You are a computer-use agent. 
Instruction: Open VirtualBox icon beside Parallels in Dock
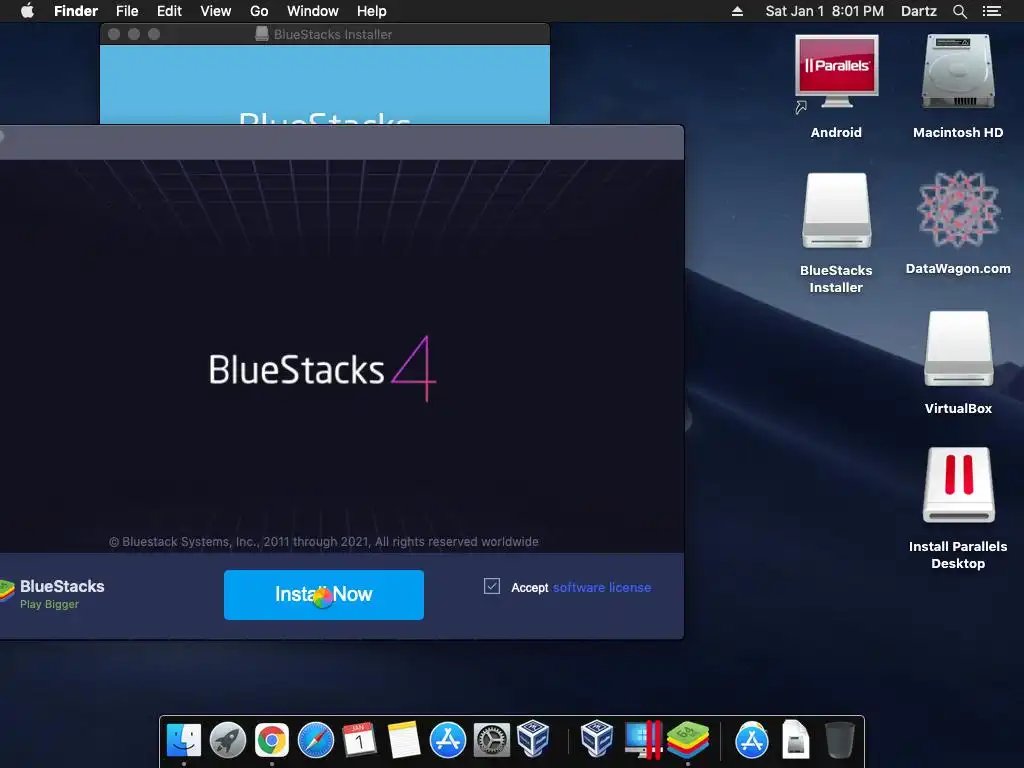tap(597, 739)
